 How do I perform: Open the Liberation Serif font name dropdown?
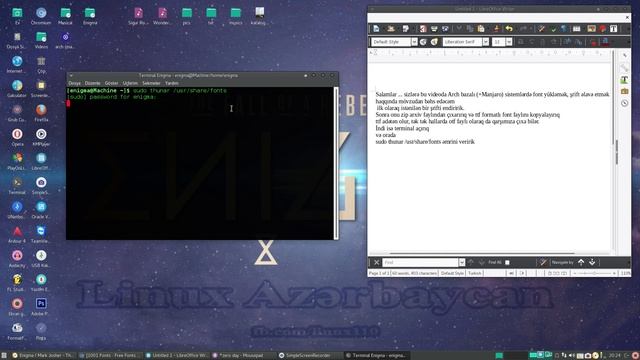click(485, 42)
